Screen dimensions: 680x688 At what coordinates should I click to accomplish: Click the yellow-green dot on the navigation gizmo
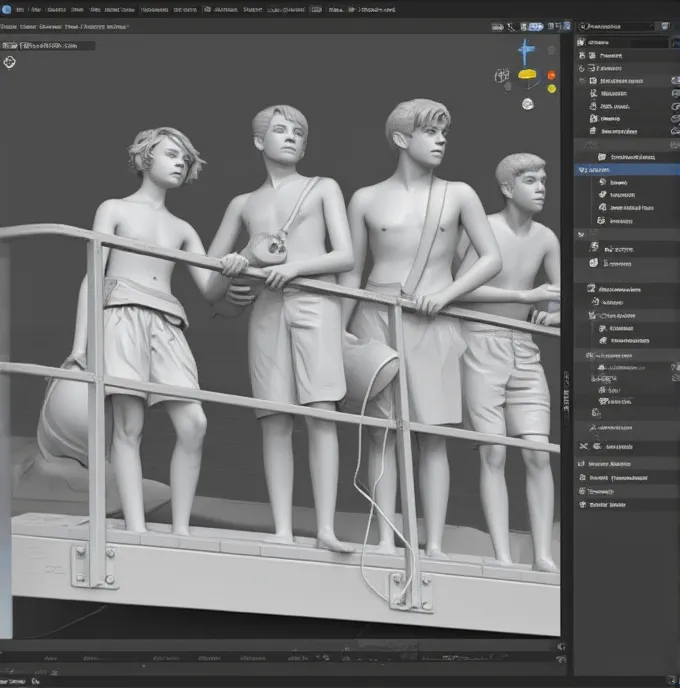pyautogui.click(x=551, y=89)
